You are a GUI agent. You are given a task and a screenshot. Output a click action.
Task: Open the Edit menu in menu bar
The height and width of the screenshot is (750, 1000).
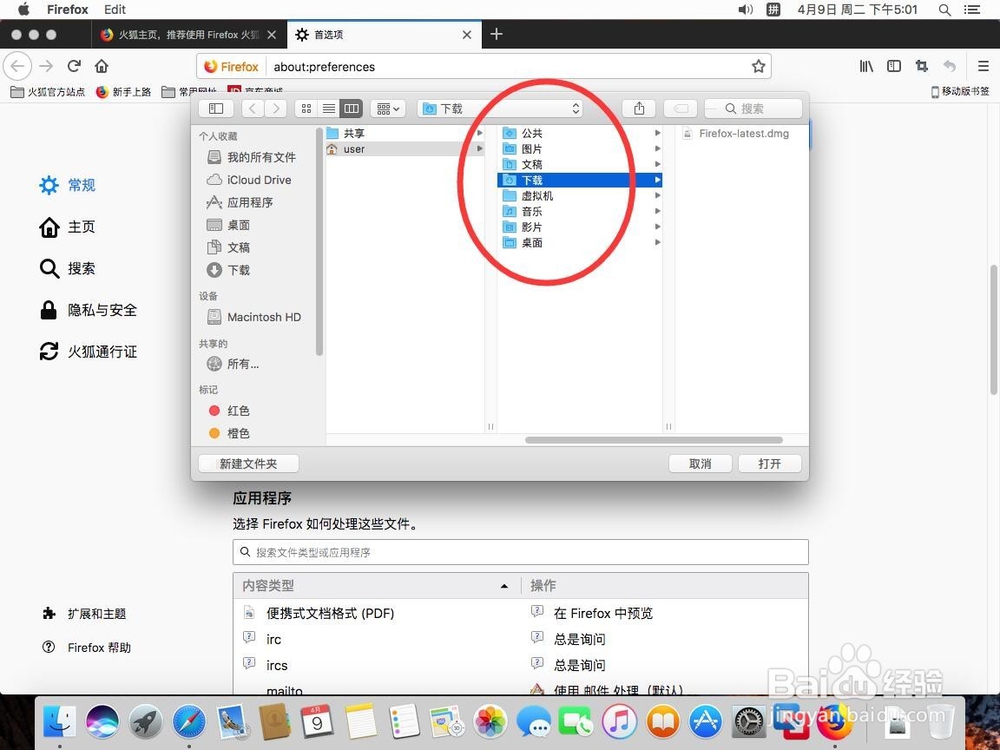(115, 10)
